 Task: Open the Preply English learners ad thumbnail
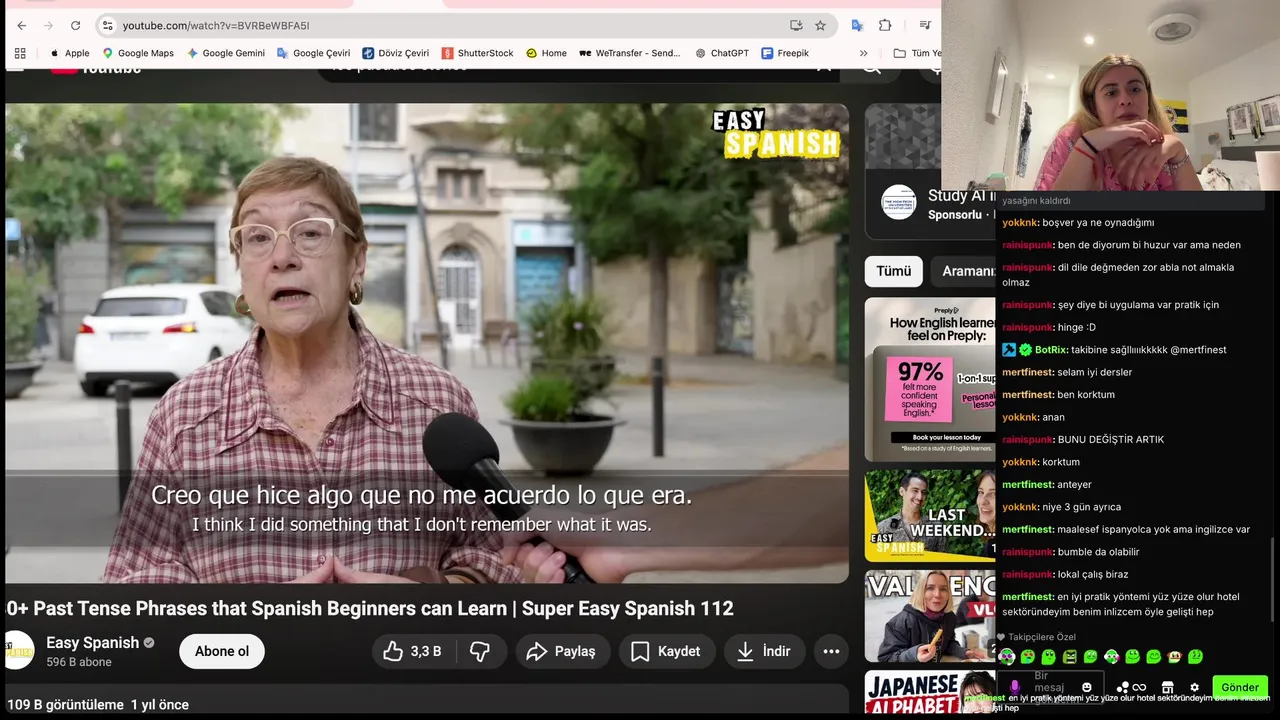point(930,379)
